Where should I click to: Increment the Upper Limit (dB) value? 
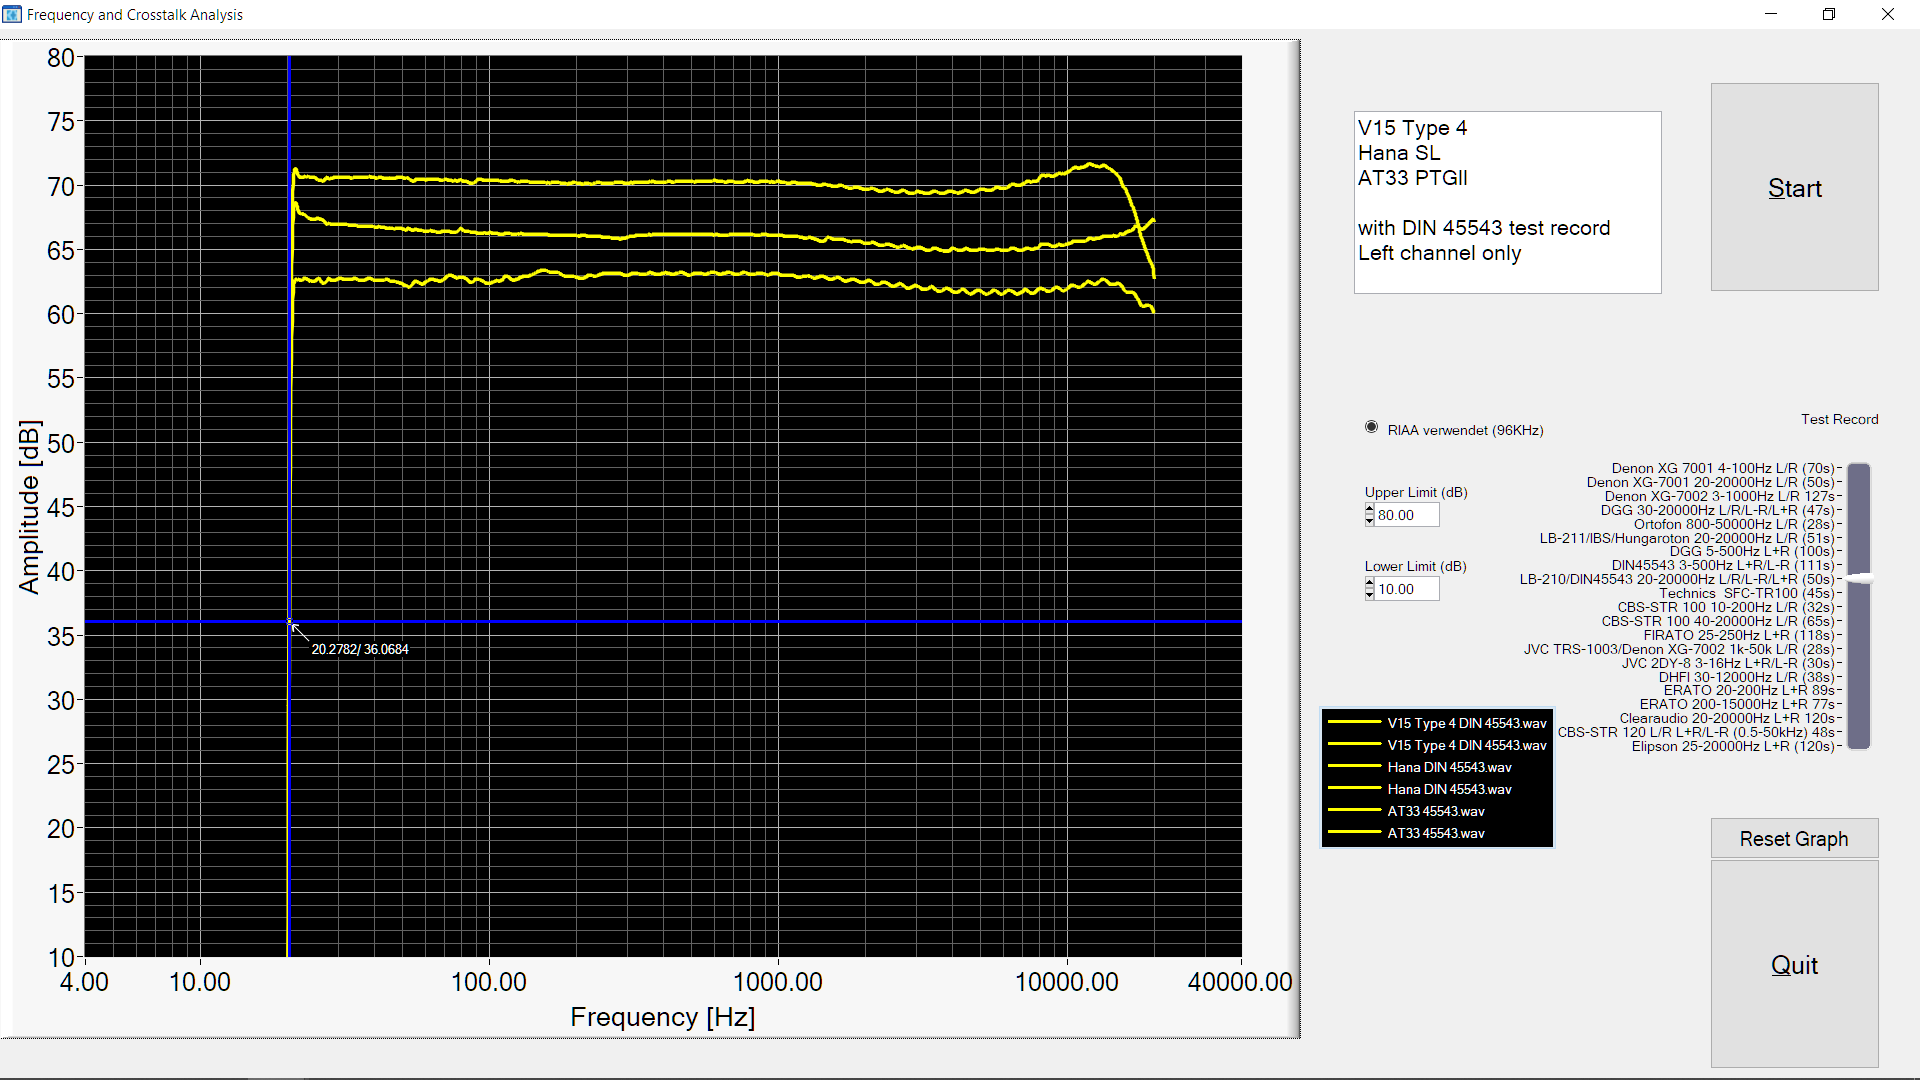coord(1369,509)
